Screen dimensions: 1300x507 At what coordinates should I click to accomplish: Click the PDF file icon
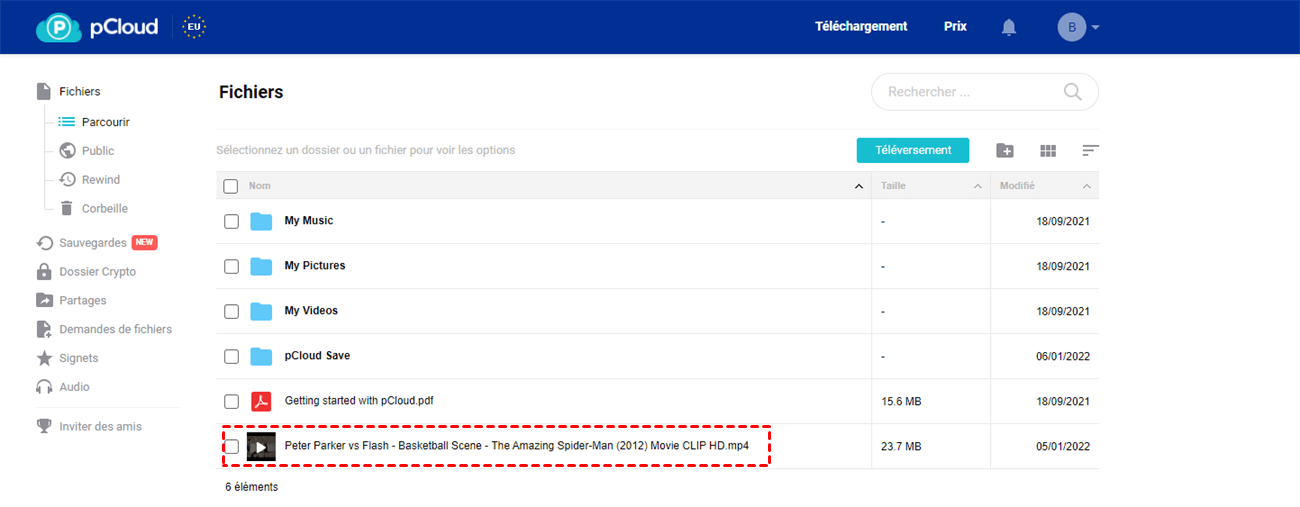(261, 401)
